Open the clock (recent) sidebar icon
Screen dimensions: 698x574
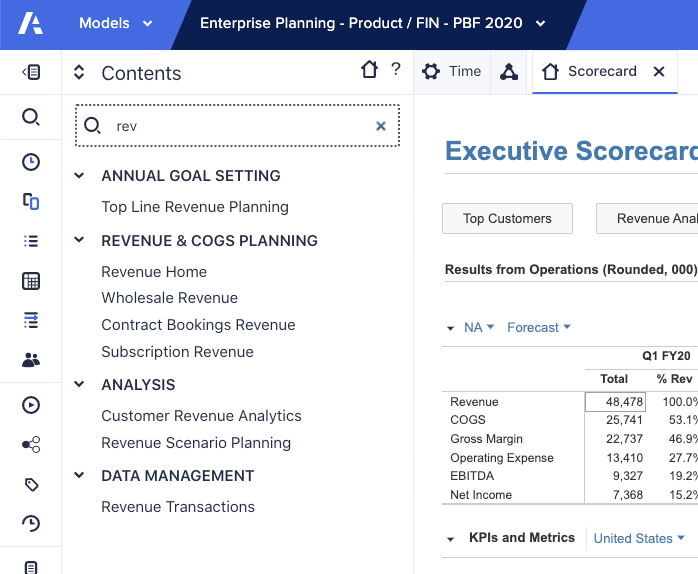31,162
